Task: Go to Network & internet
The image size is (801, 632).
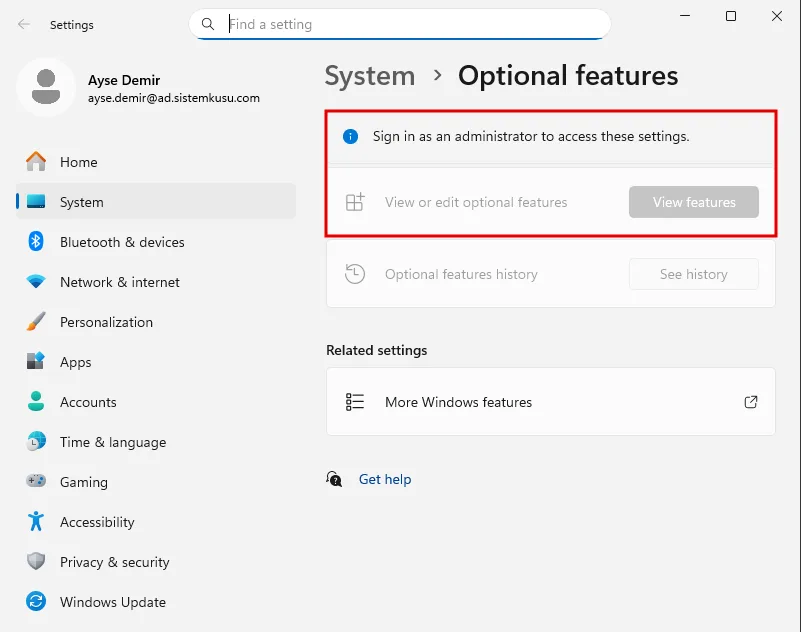Action: tap(156, 282)
